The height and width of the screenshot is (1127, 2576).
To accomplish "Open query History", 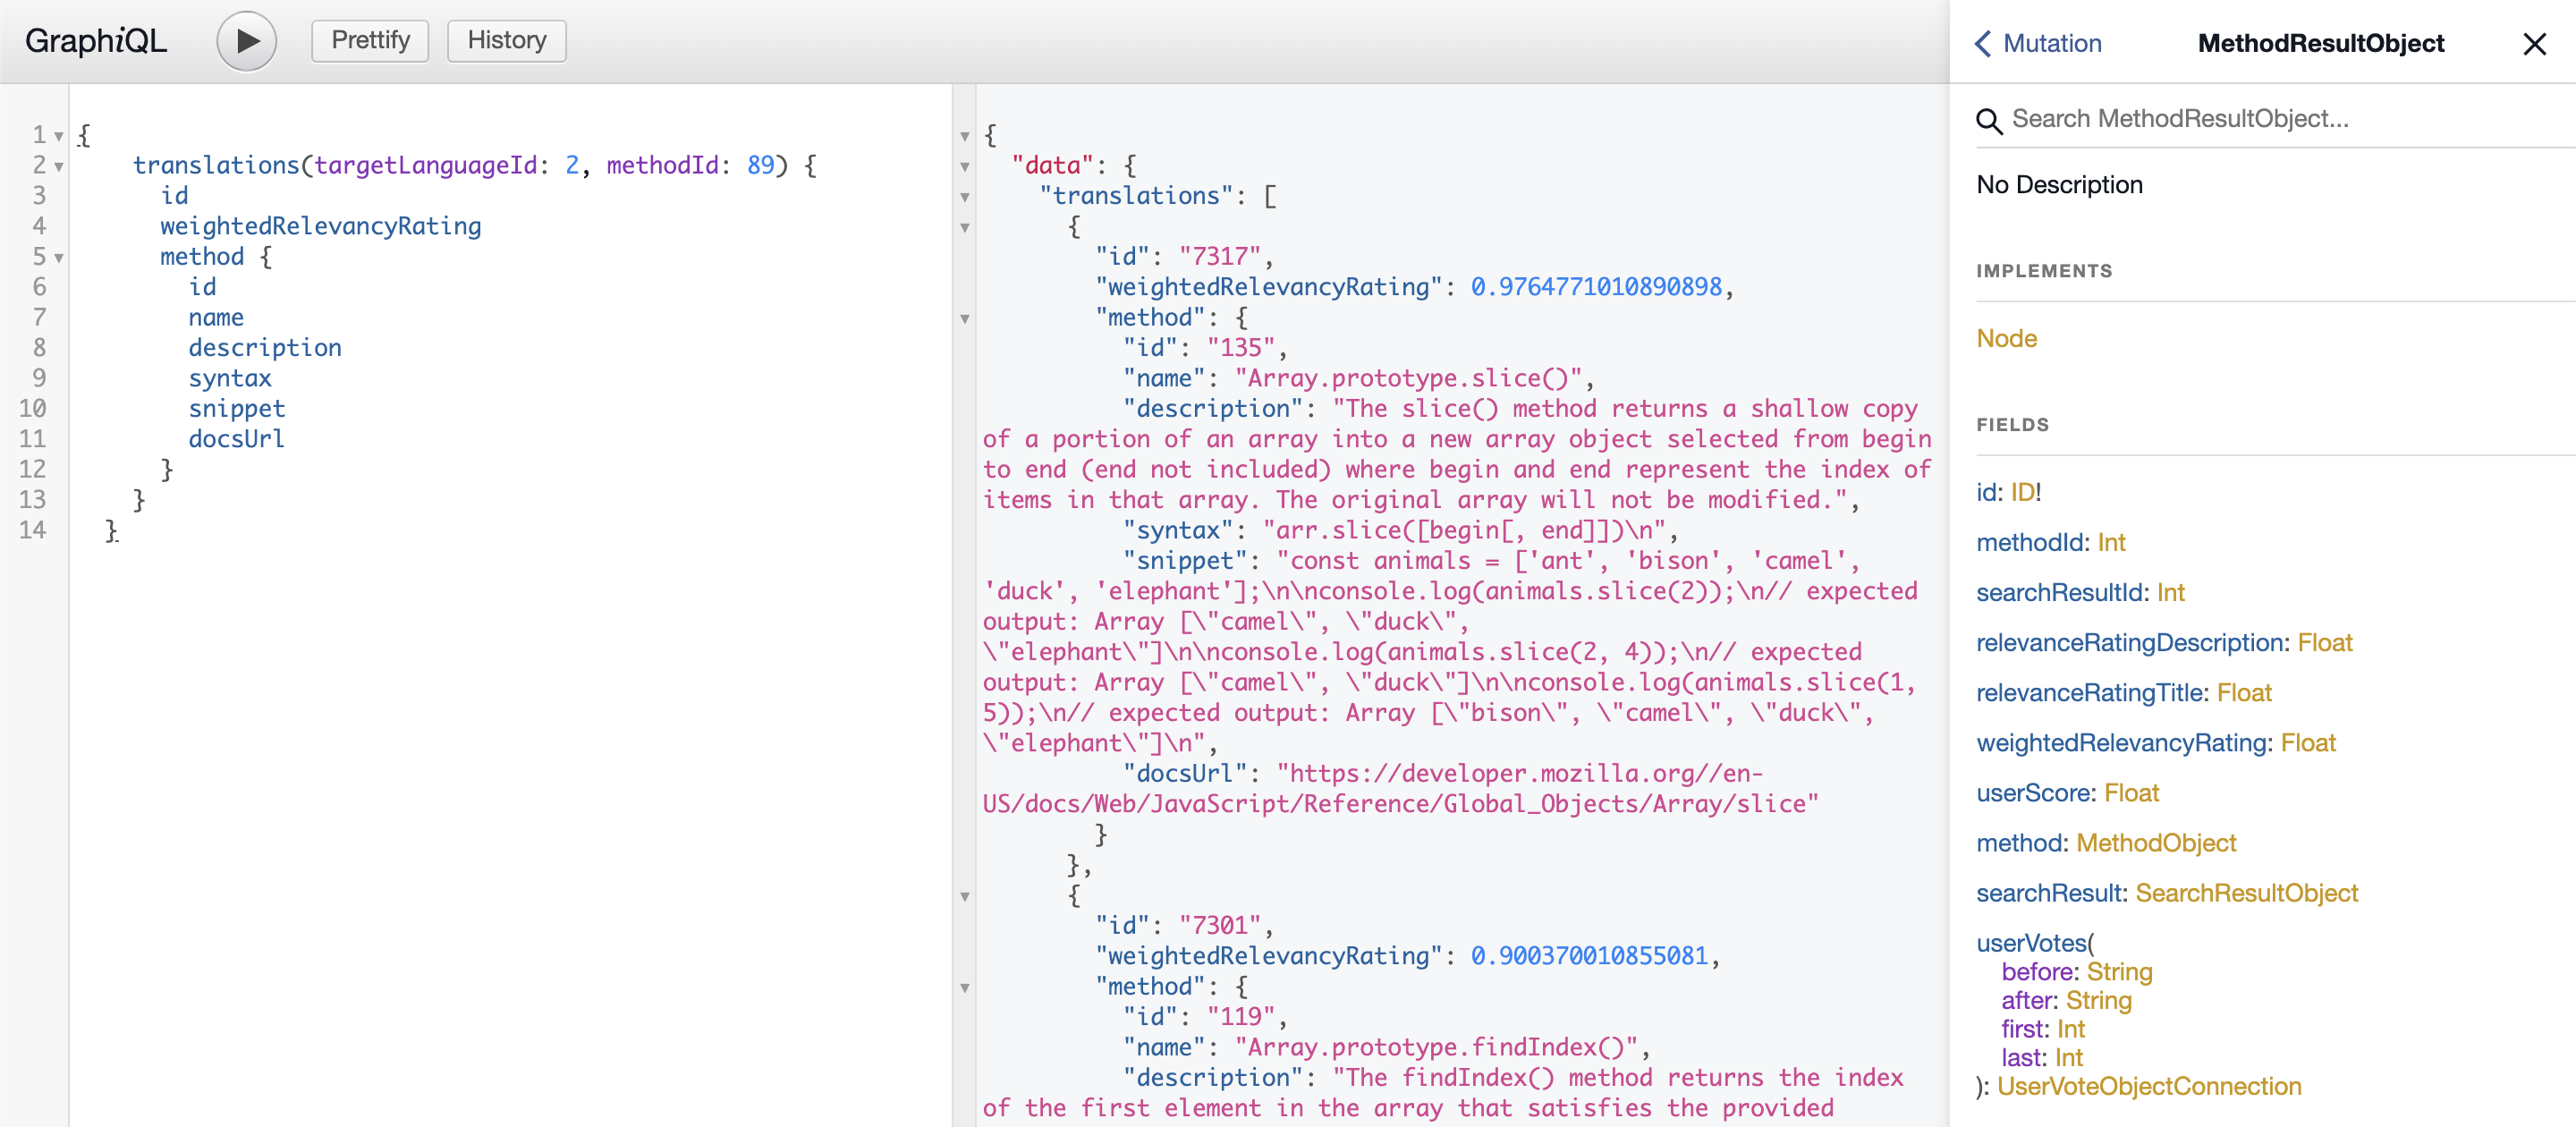I will point(506,40).
